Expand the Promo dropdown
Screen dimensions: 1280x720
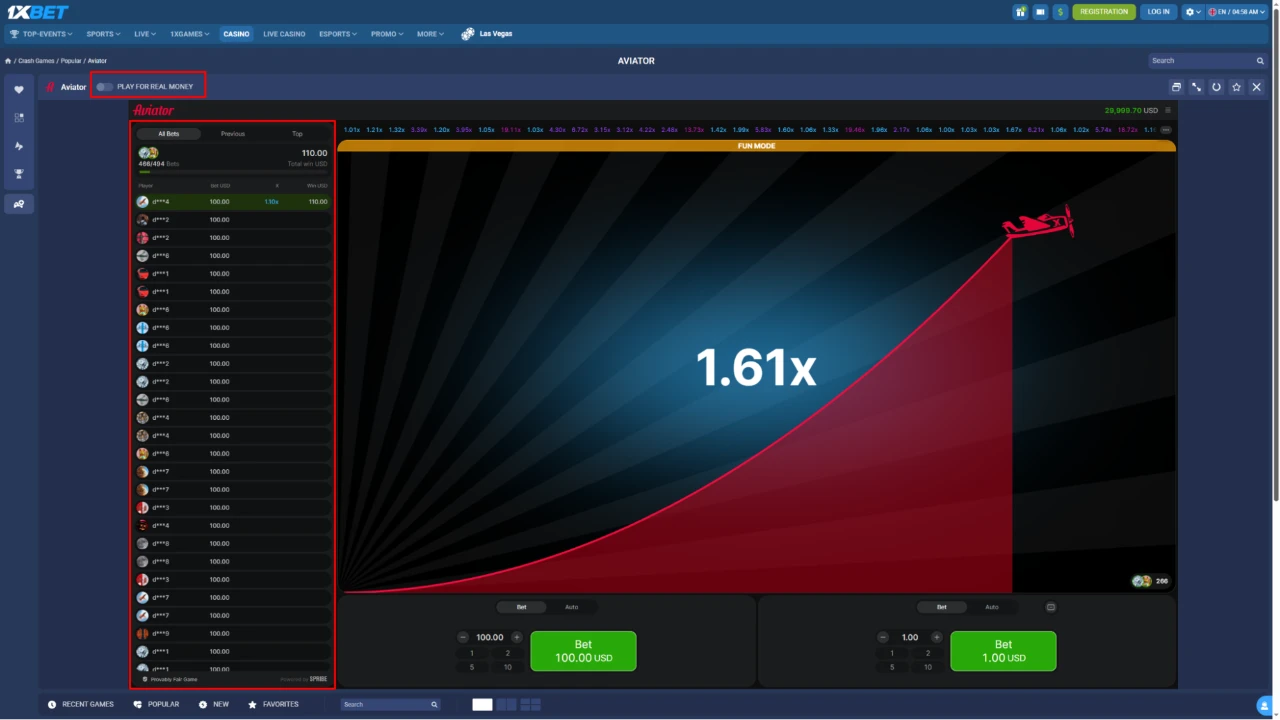387,34
